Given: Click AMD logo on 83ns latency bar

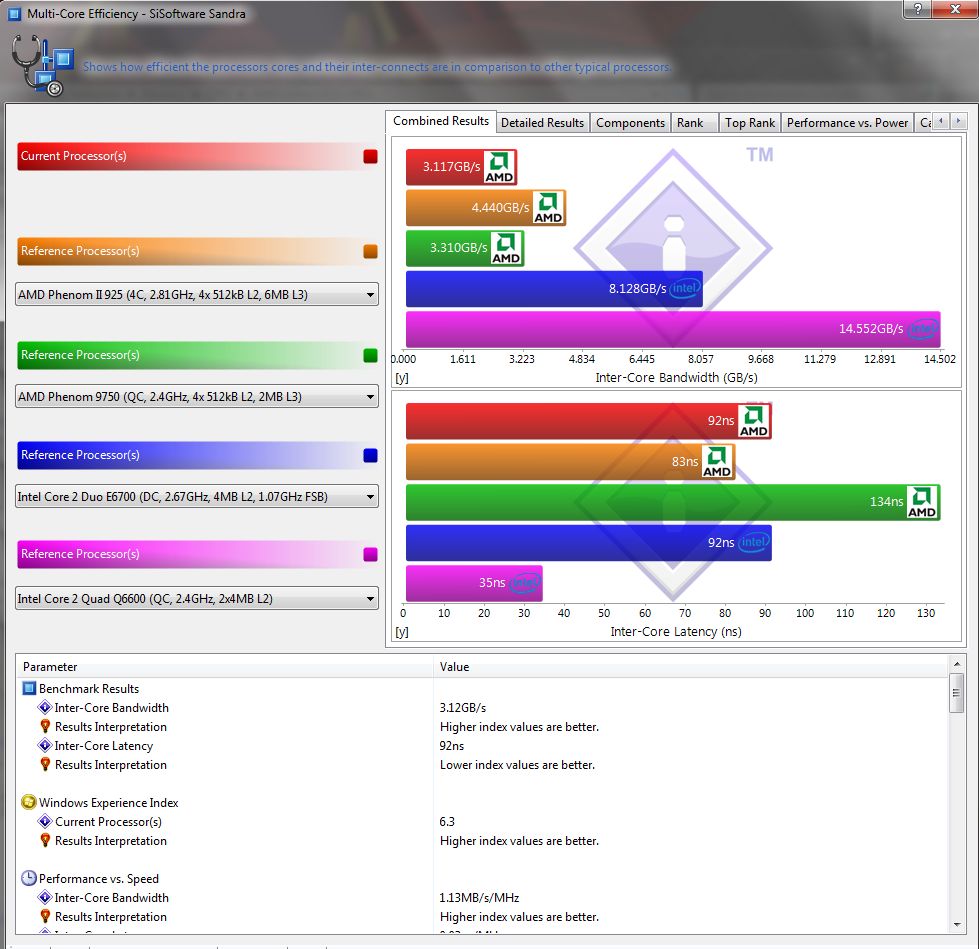Looking at the screenshot, I should pos(717,462).
